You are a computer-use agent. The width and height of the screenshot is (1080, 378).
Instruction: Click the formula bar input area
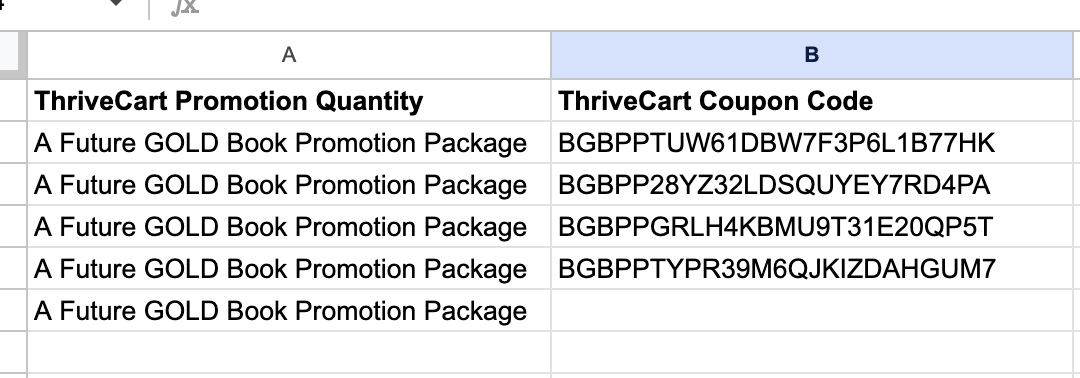(x=641, y=8)
